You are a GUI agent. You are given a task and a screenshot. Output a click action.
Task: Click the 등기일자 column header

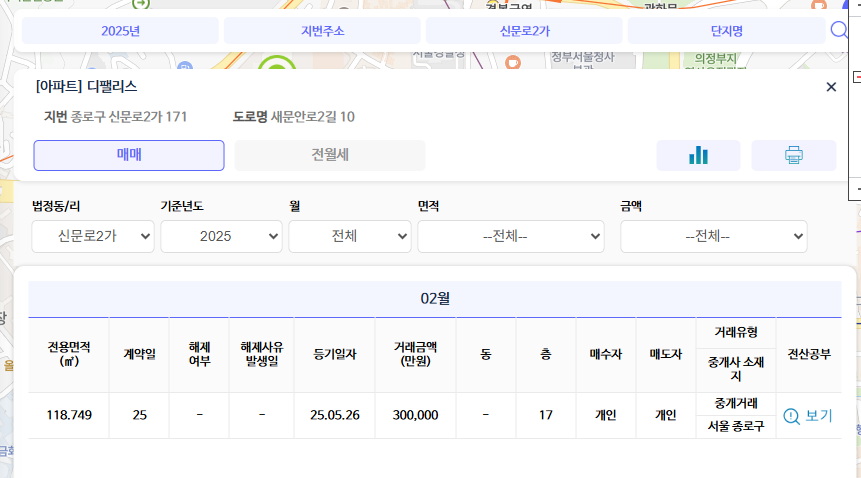[335, 355]
